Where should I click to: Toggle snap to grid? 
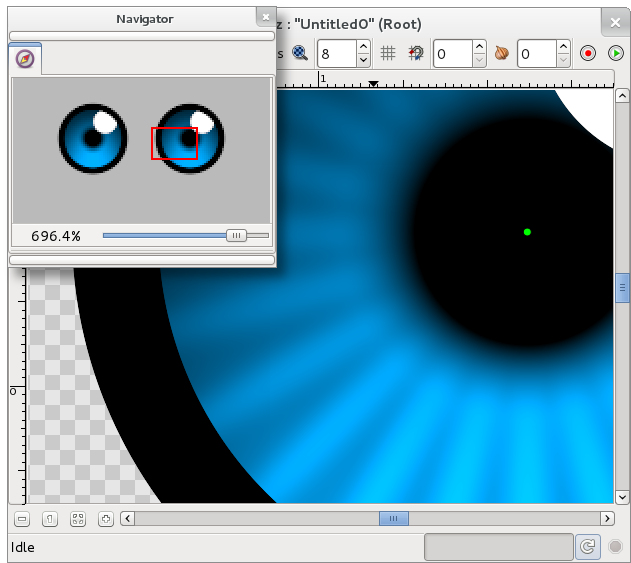tap(416, 53)
